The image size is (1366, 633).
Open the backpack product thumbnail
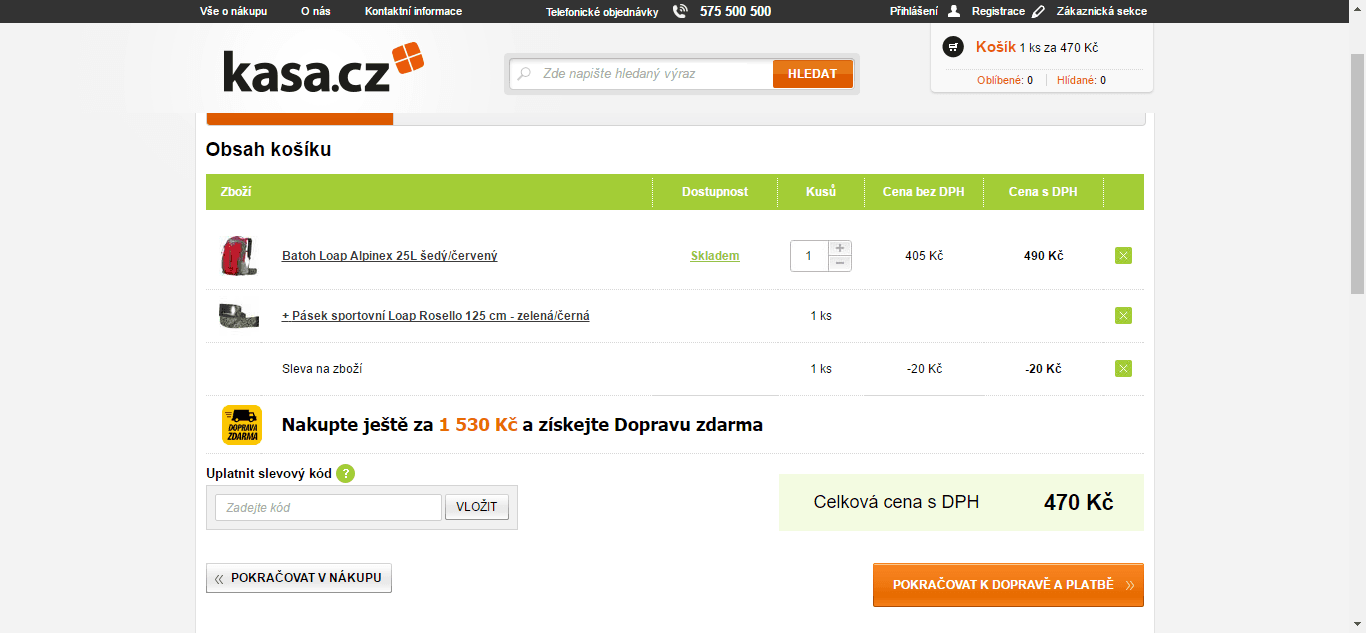238,256
